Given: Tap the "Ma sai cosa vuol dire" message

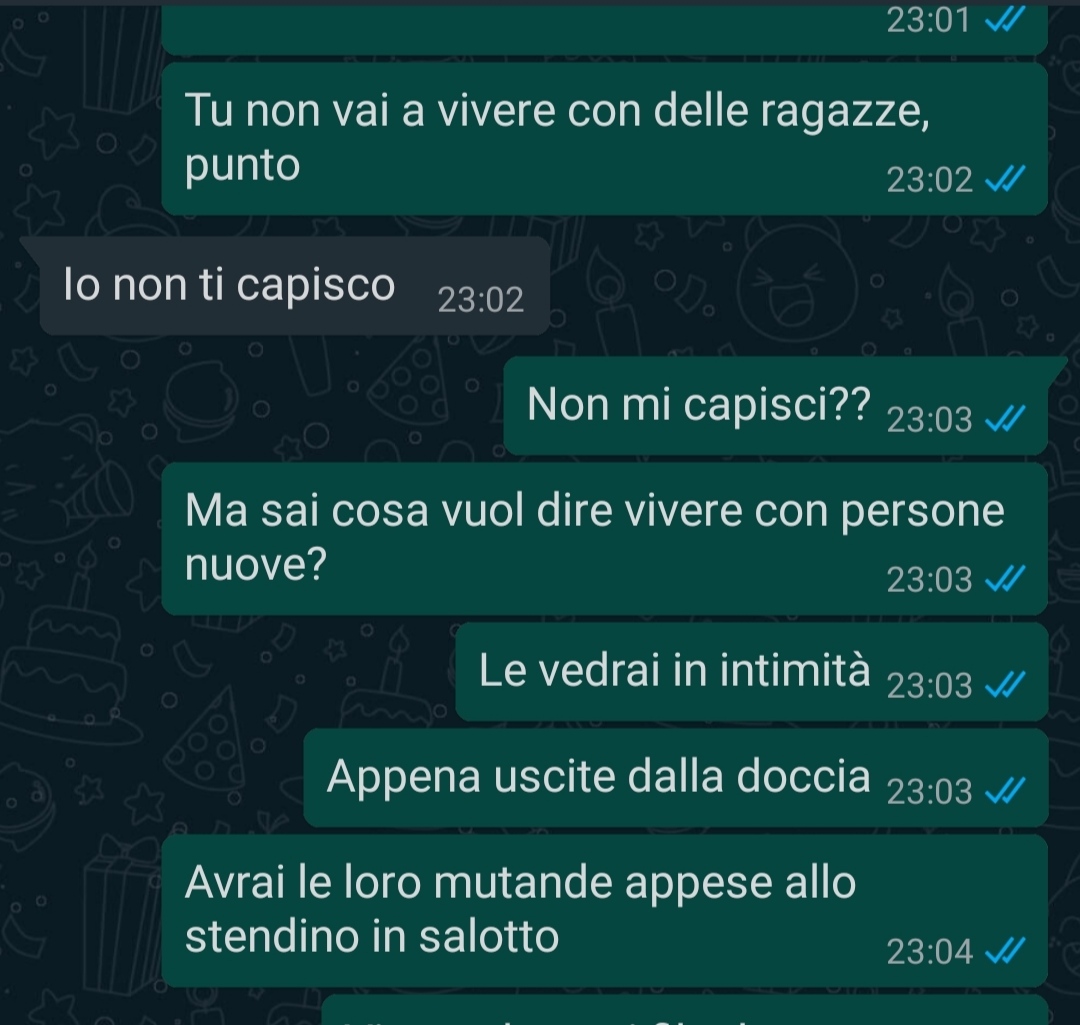Looking at the screenshot, I should pyautogui.click(x=605, y=539).
